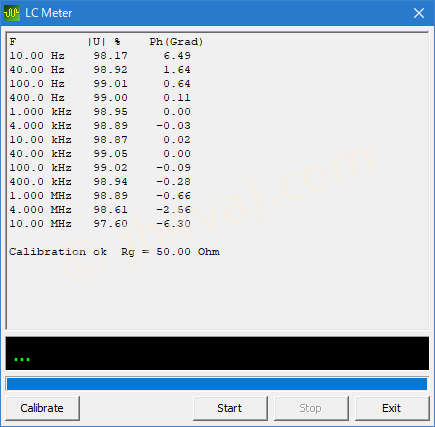Click the 4.000 MHz phase value -2.56
The height and width of the screenshot is (427, 435).
[x=174, y=210]
